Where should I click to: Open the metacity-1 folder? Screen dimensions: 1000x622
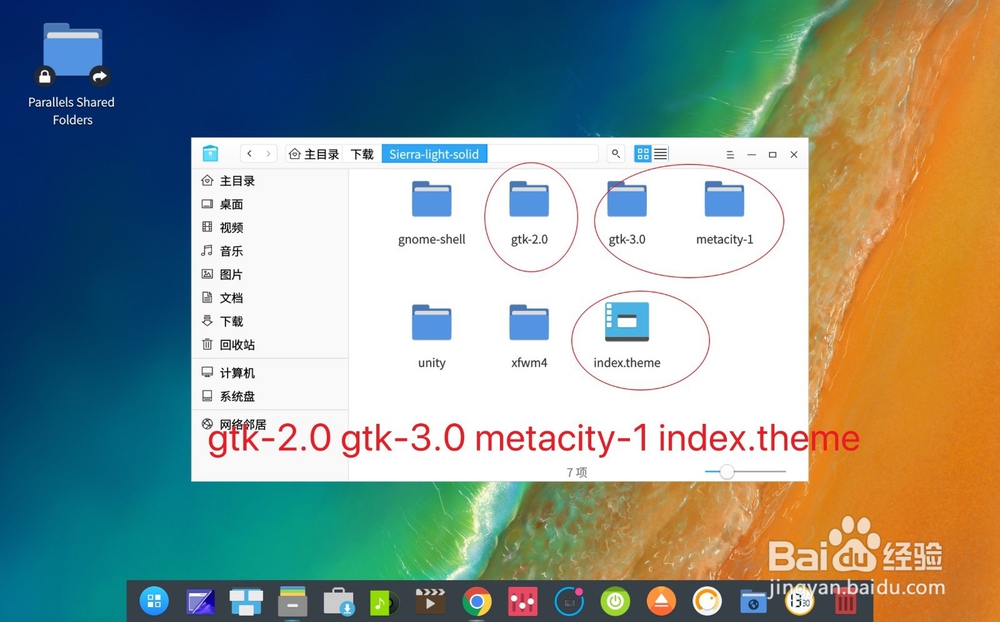click(x=726, y=199)
